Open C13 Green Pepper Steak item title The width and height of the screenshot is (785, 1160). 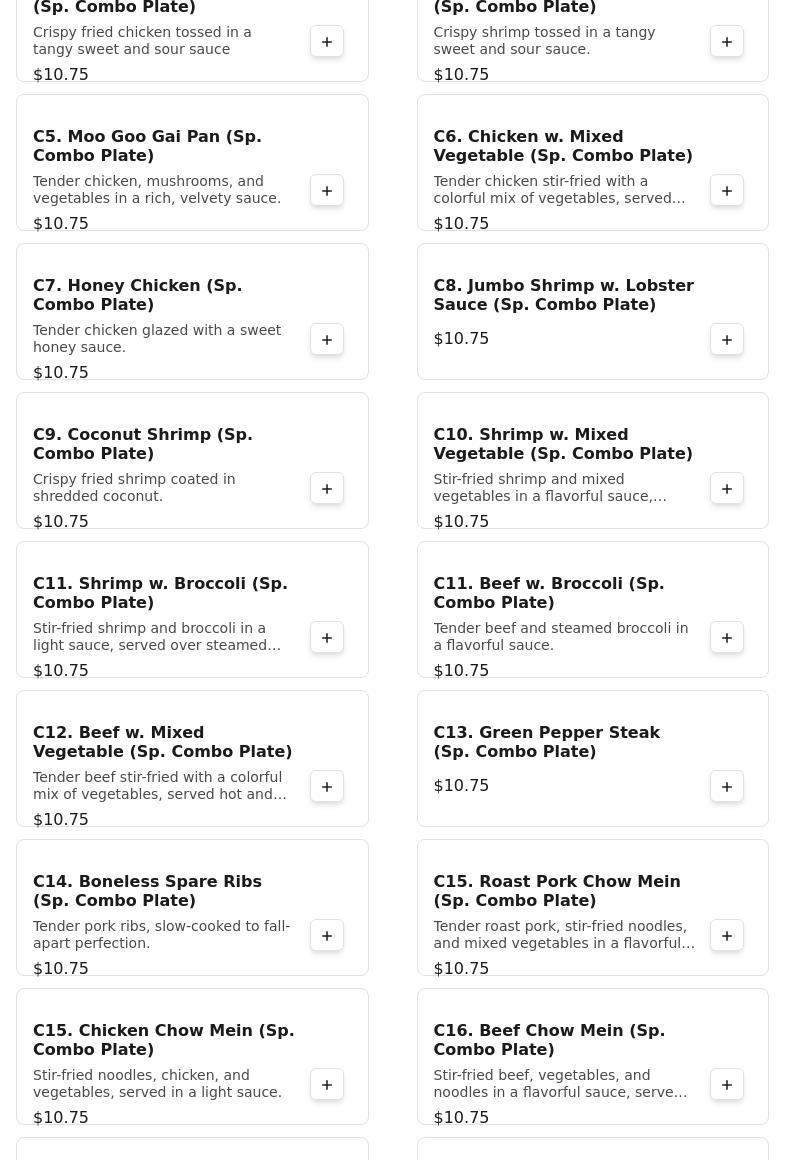[x=546, y=742]
